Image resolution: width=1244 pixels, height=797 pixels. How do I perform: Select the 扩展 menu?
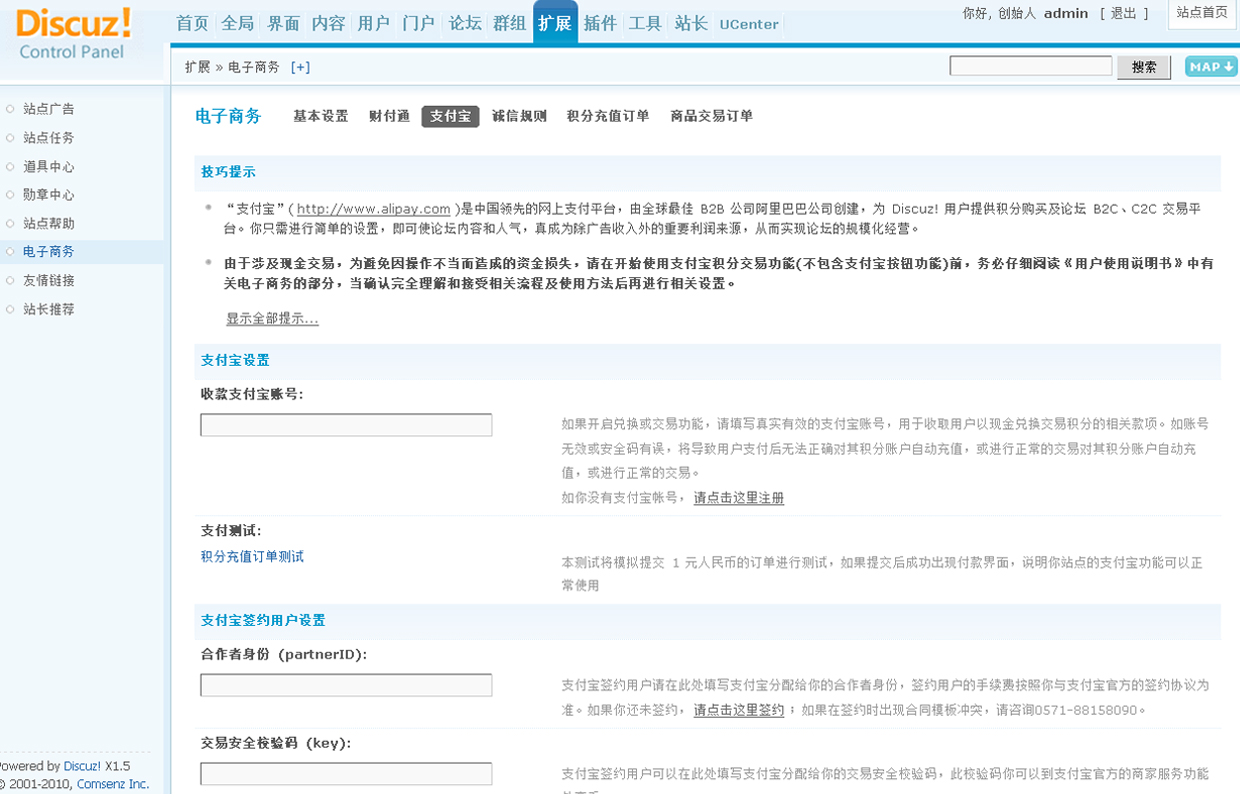pyautogui.click(x=555, y=23)
